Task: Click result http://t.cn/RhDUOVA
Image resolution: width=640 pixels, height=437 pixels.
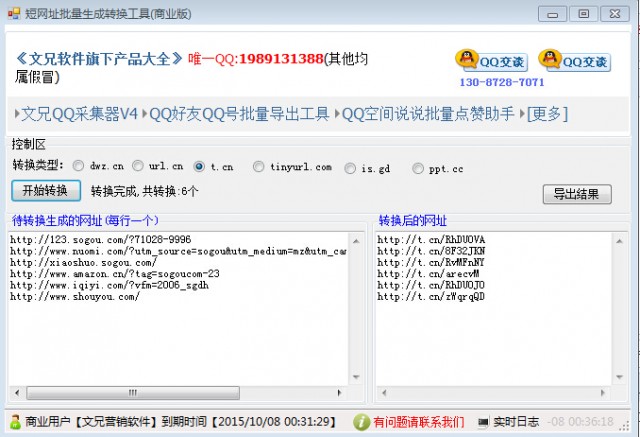Action: pos(431,240)
